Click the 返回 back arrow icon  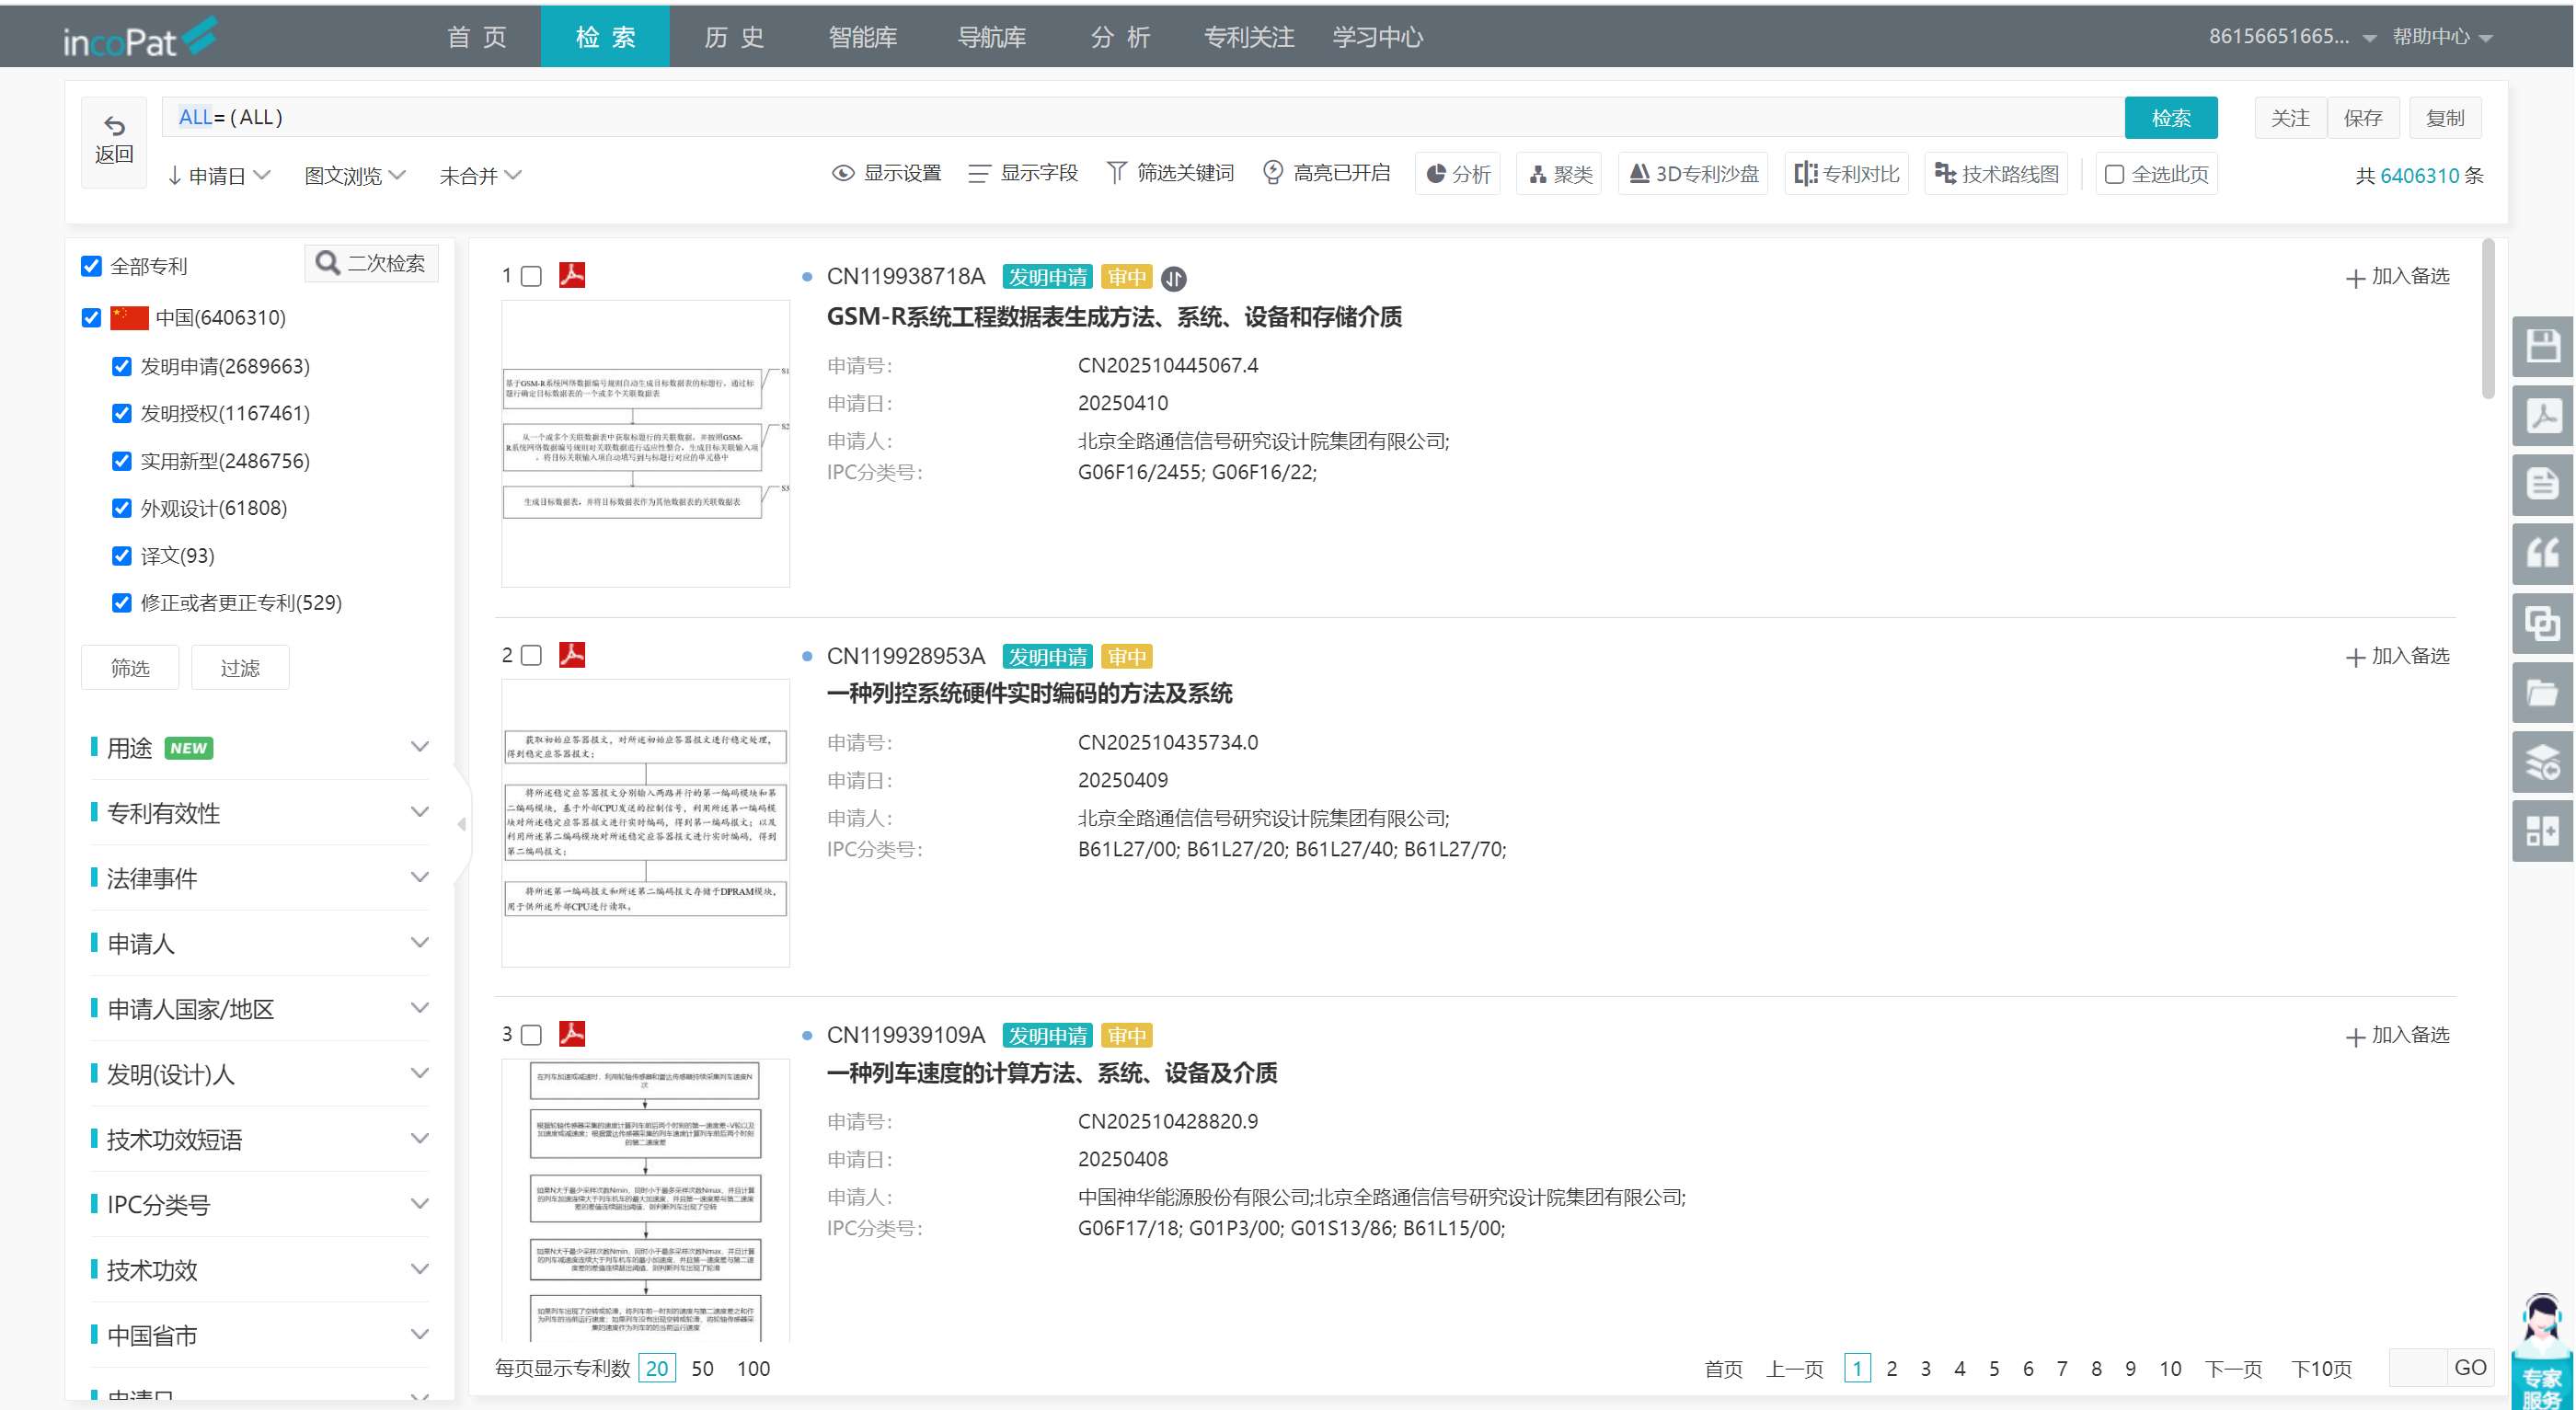114,127
